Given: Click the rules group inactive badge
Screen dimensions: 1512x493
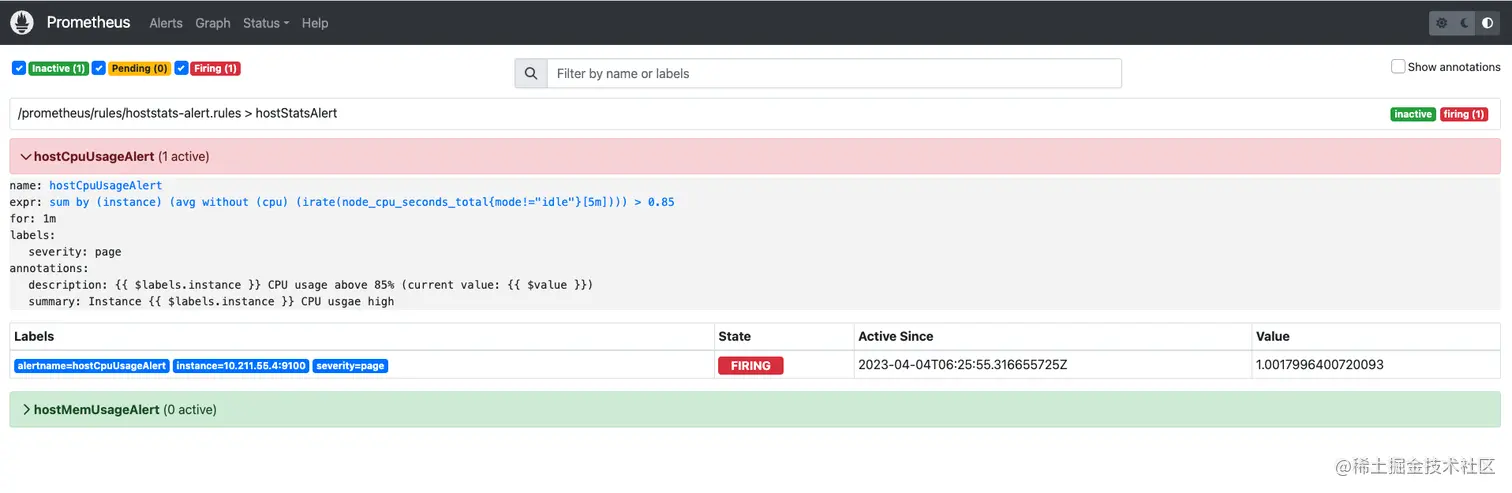Looking at the screenshot, I should [1413, 114].
